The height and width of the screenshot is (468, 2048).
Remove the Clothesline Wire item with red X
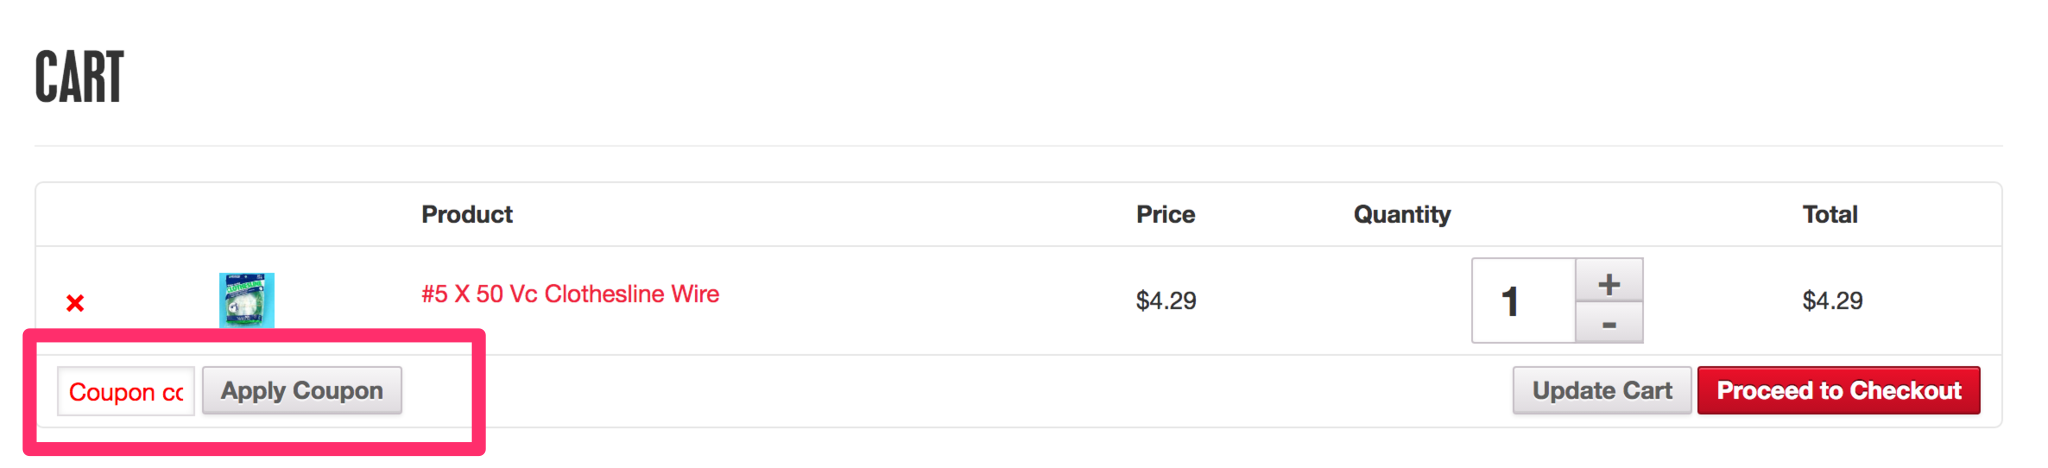(x=75, y=303)
